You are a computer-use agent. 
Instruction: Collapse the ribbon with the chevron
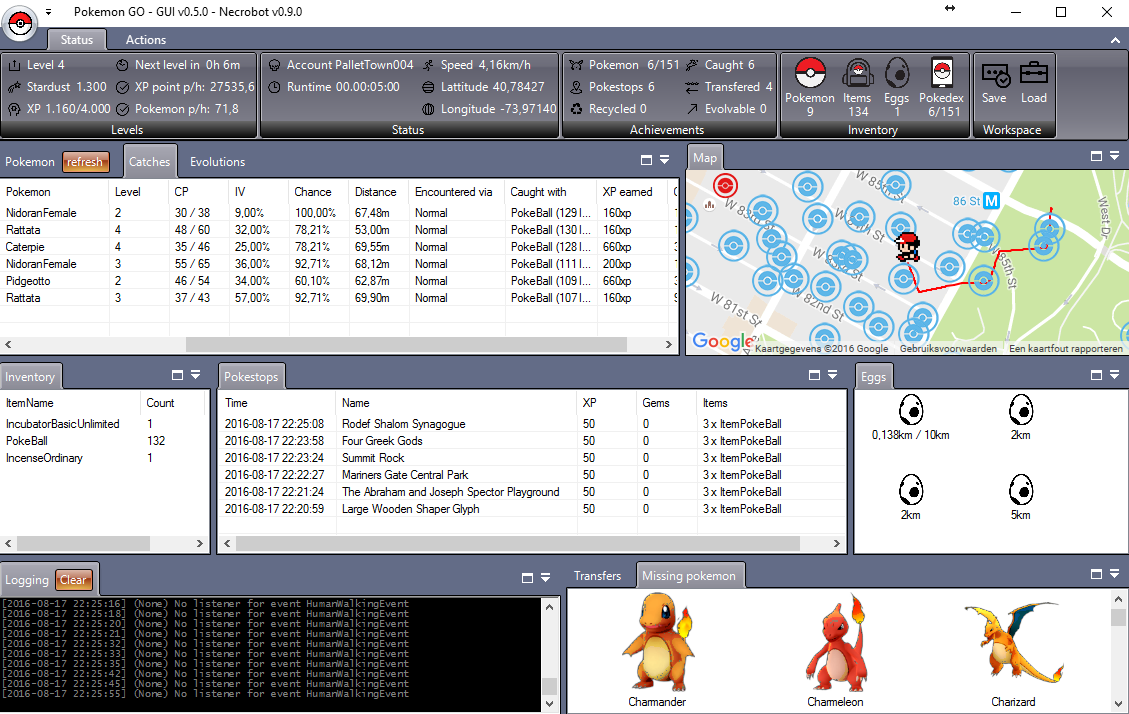tap(1116, 40)
